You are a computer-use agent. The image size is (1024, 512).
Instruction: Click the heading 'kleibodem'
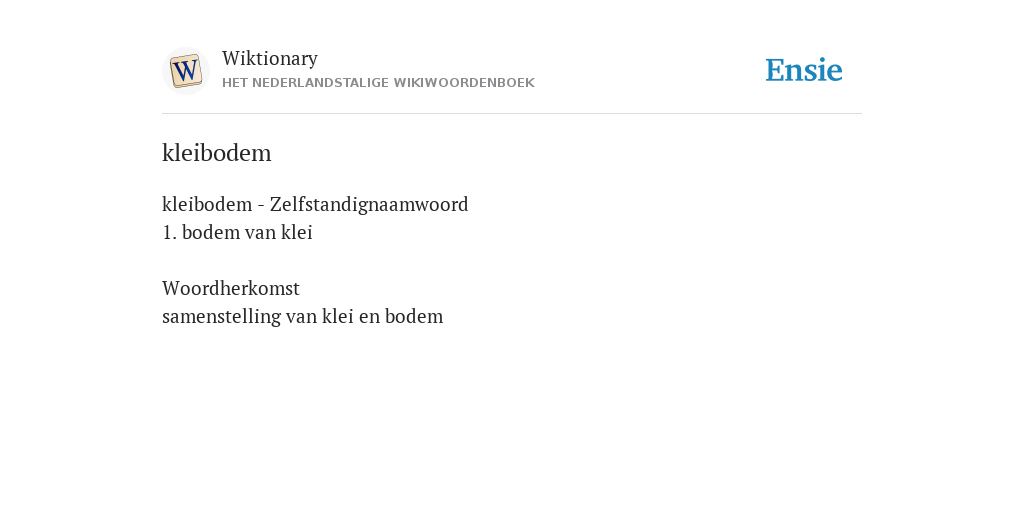pos(217,153)
